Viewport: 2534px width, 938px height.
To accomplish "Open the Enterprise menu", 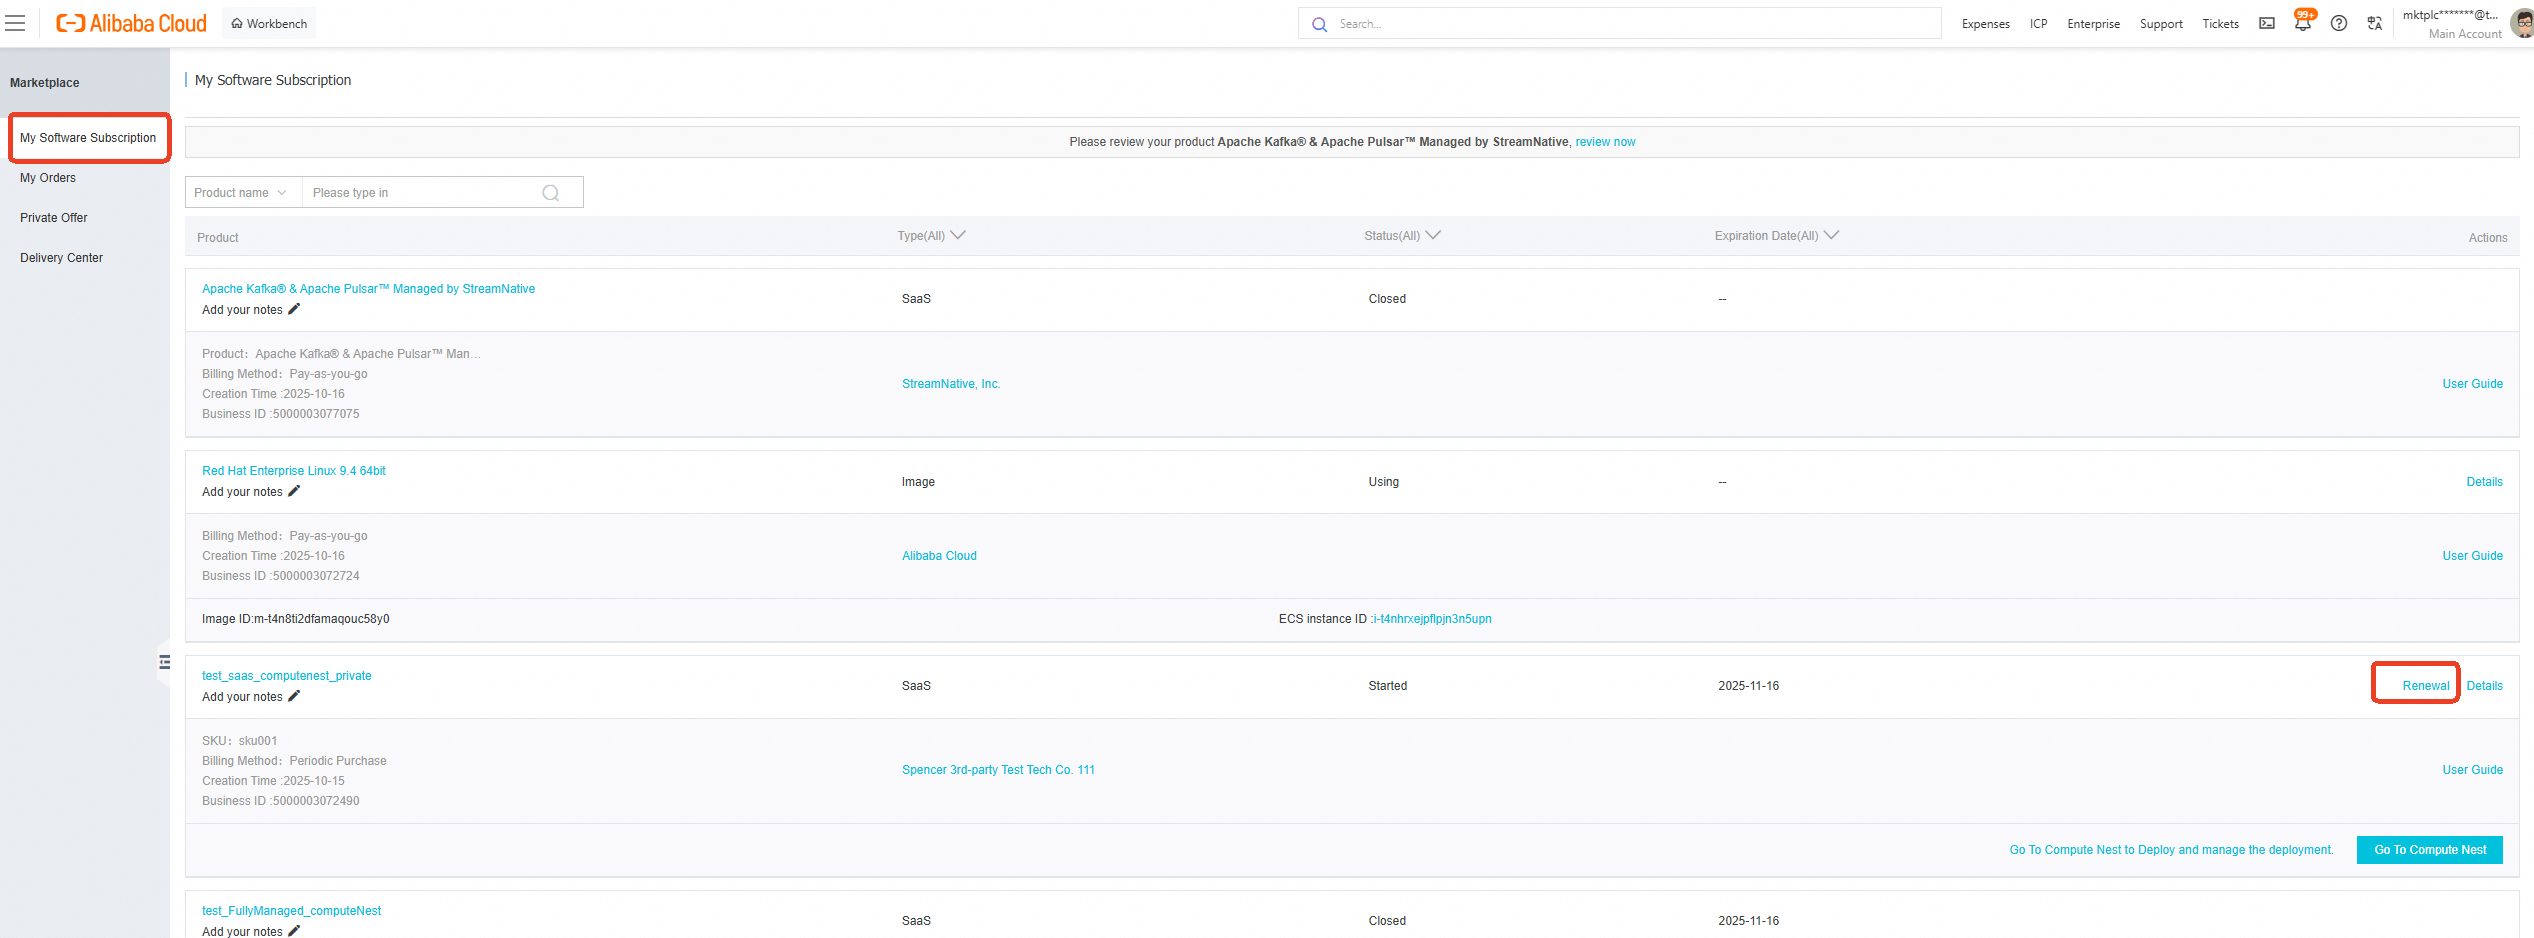I will 2094,24.
